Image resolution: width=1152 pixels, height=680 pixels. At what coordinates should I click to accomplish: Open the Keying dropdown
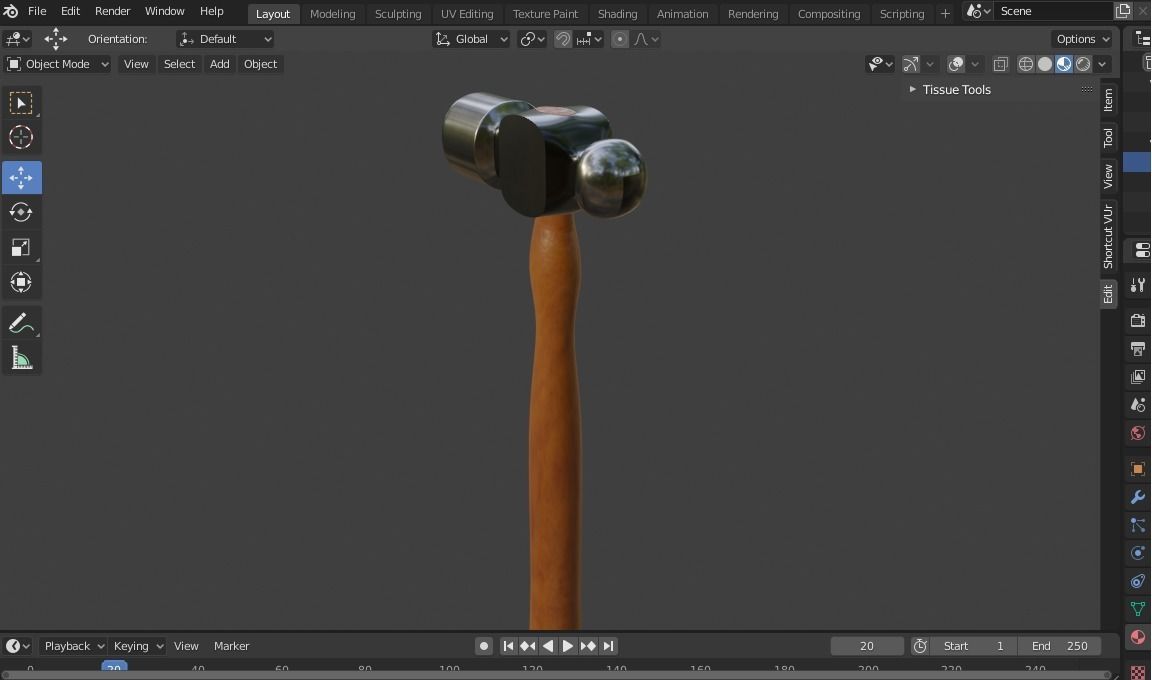(137, 646)
